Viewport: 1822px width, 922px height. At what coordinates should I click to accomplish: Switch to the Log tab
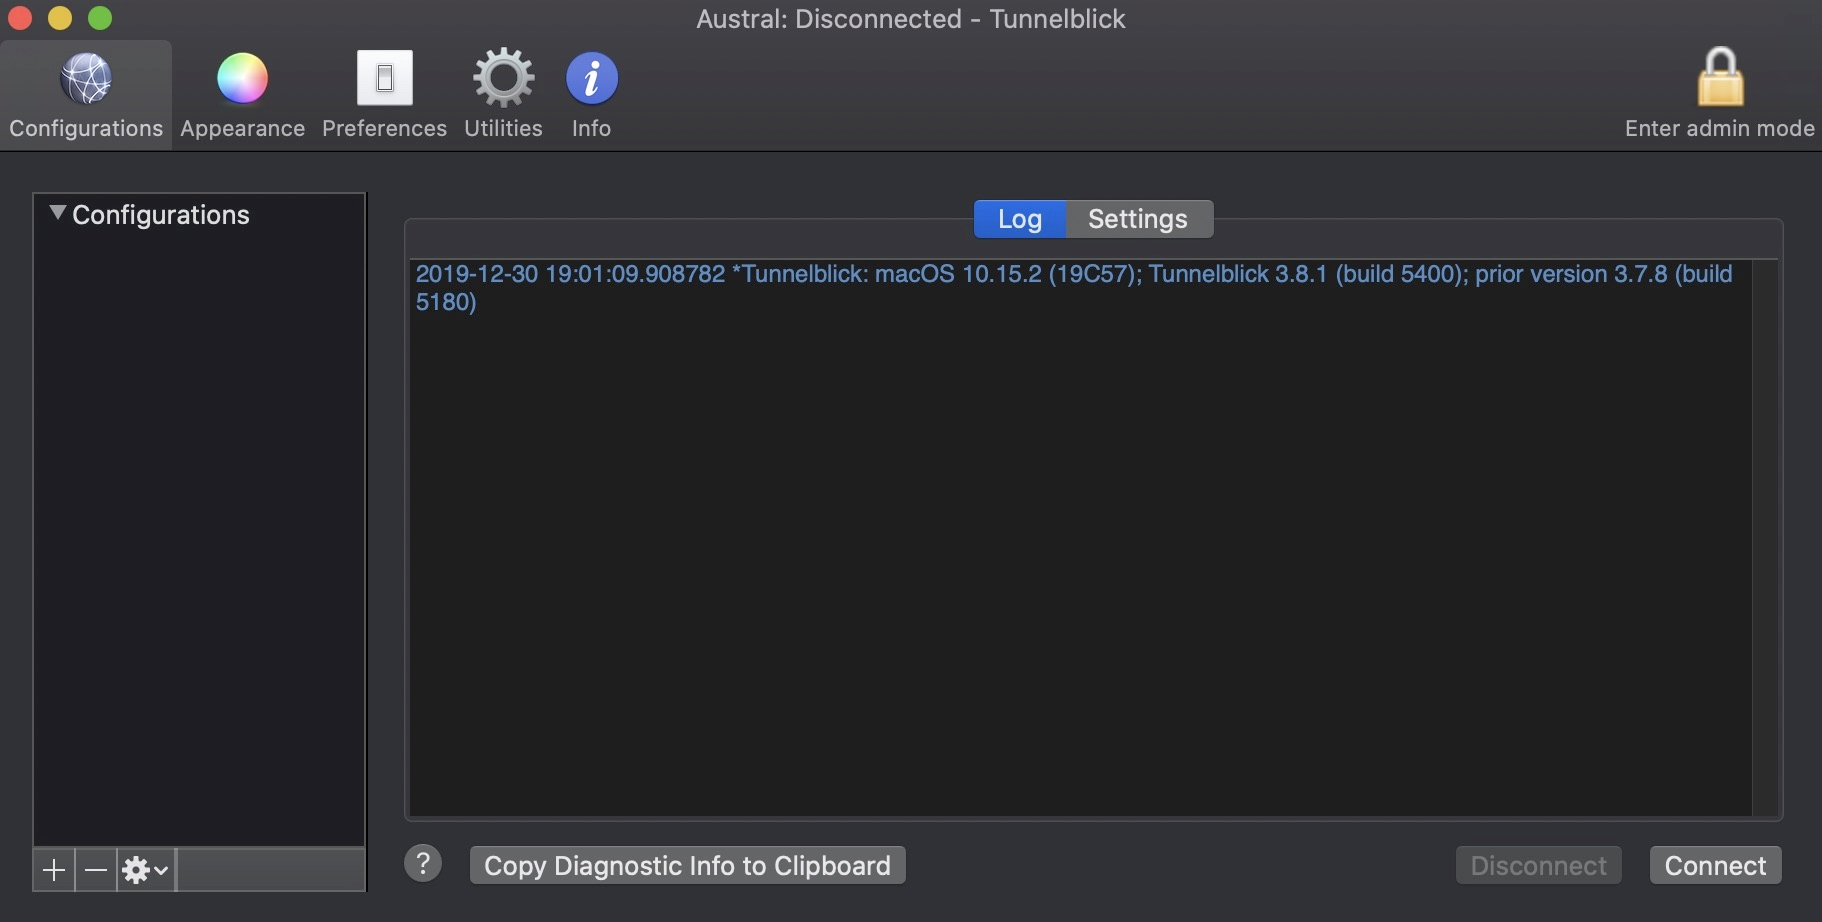click(1020, 219)
